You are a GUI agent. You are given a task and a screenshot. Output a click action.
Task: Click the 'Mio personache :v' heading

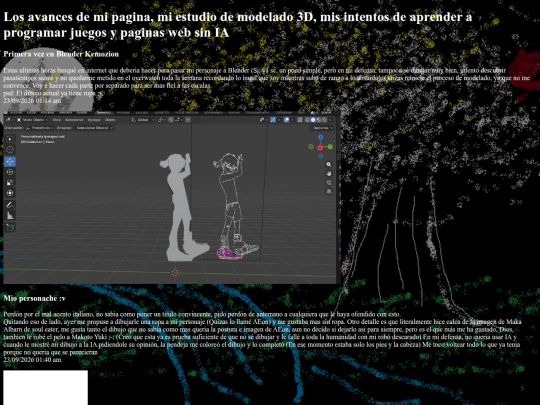tap(34, 298)
